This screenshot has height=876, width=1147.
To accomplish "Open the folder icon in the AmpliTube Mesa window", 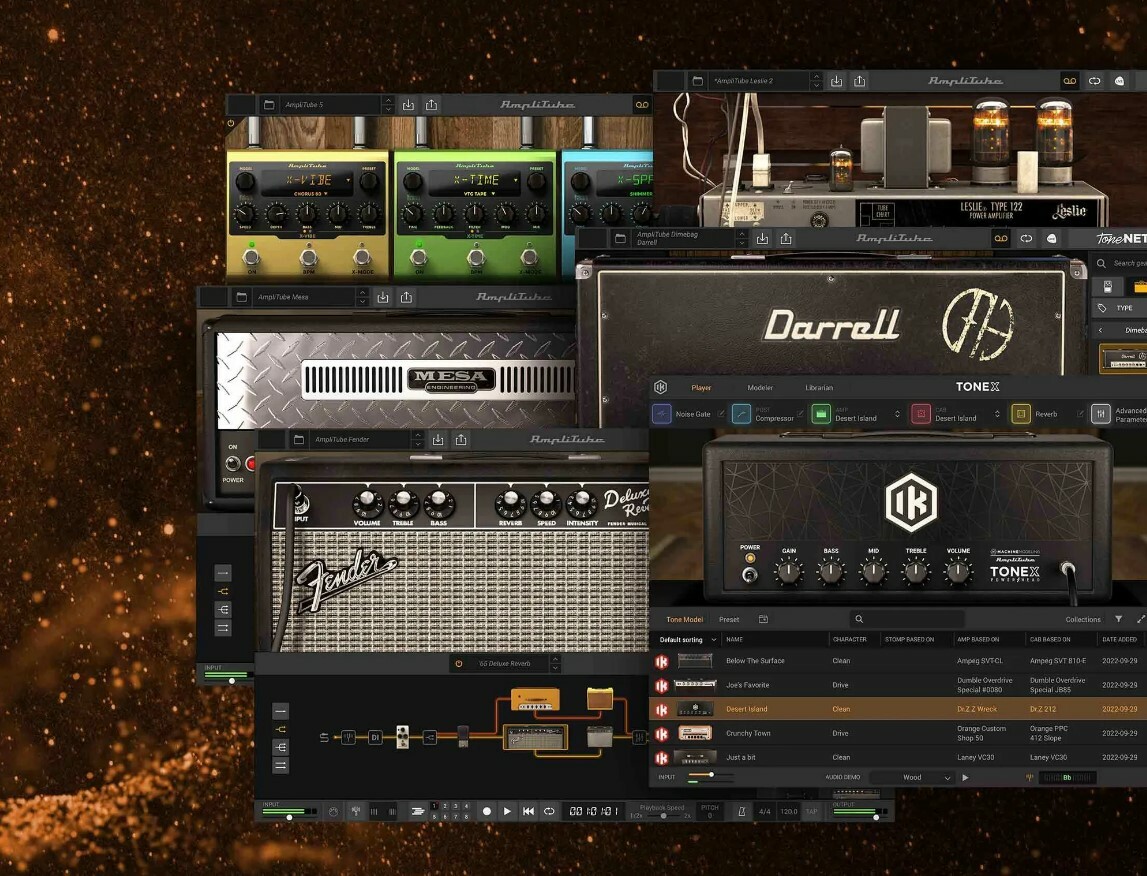I will pos(241,297).
